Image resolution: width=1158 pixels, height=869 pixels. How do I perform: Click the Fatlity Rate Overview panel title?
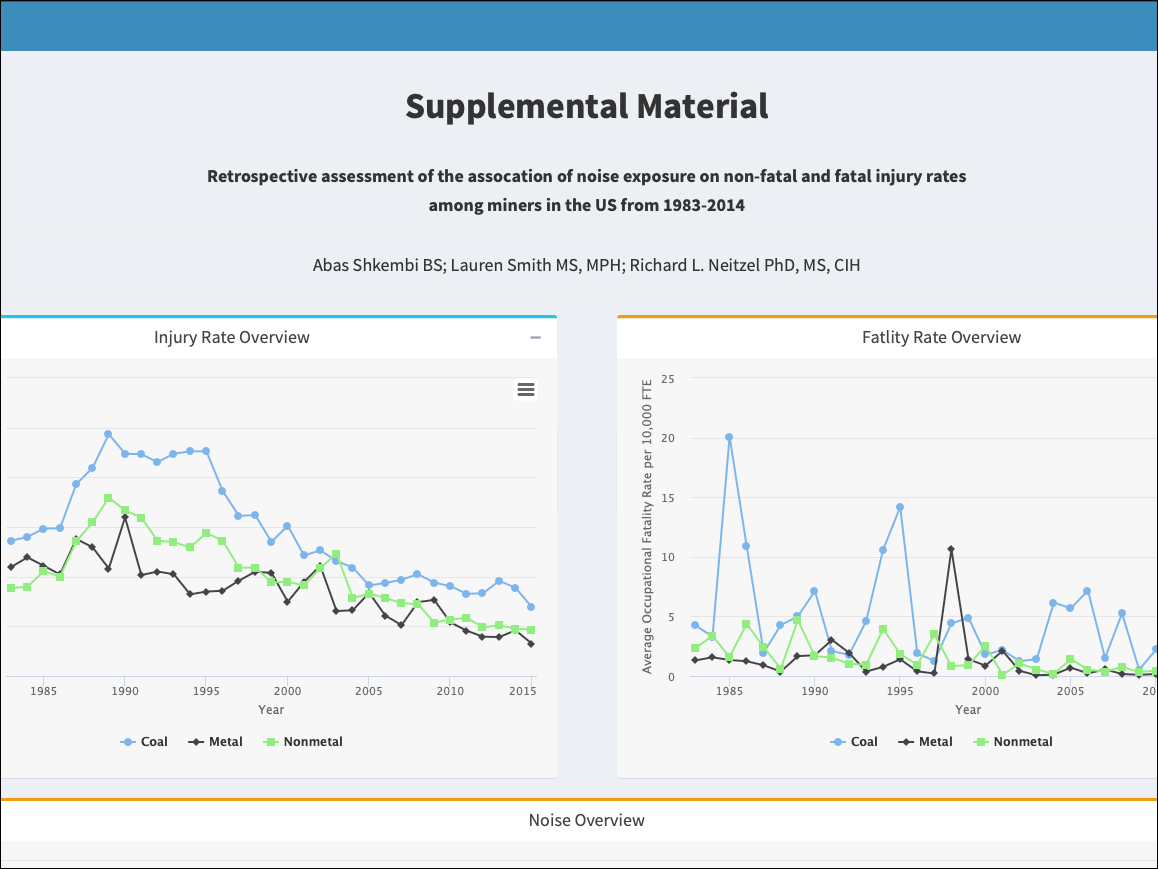tap(941, 338)
